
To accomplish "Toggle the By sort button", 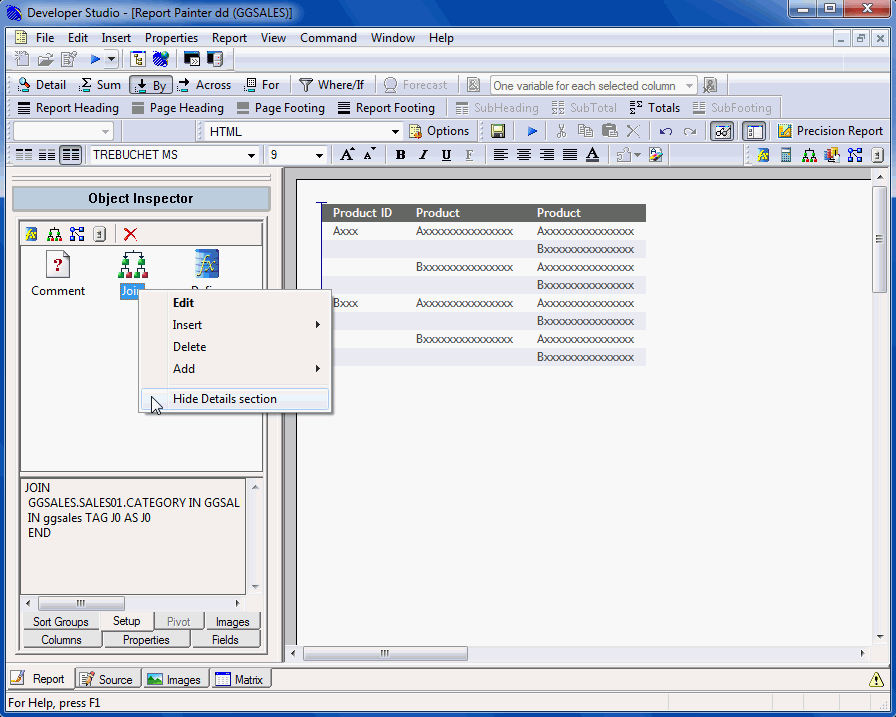I will coord(151,85).
